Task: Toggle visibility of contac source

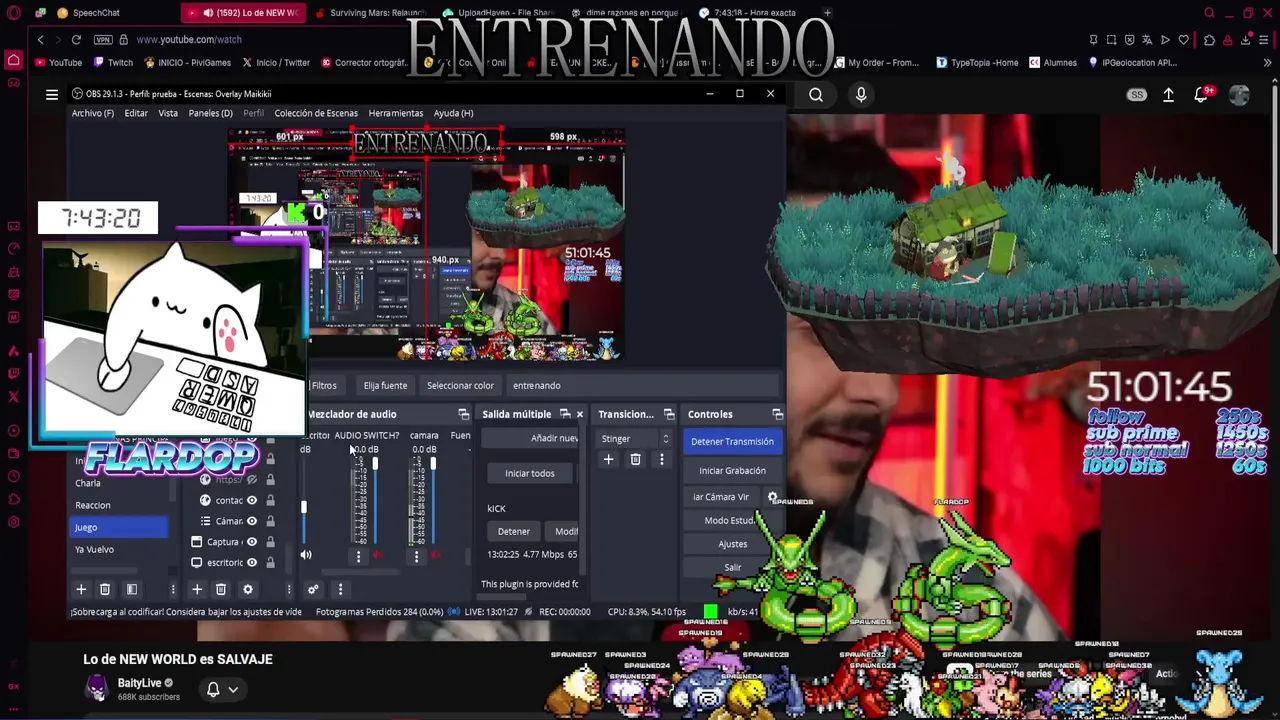Action: tap(252, 500)
